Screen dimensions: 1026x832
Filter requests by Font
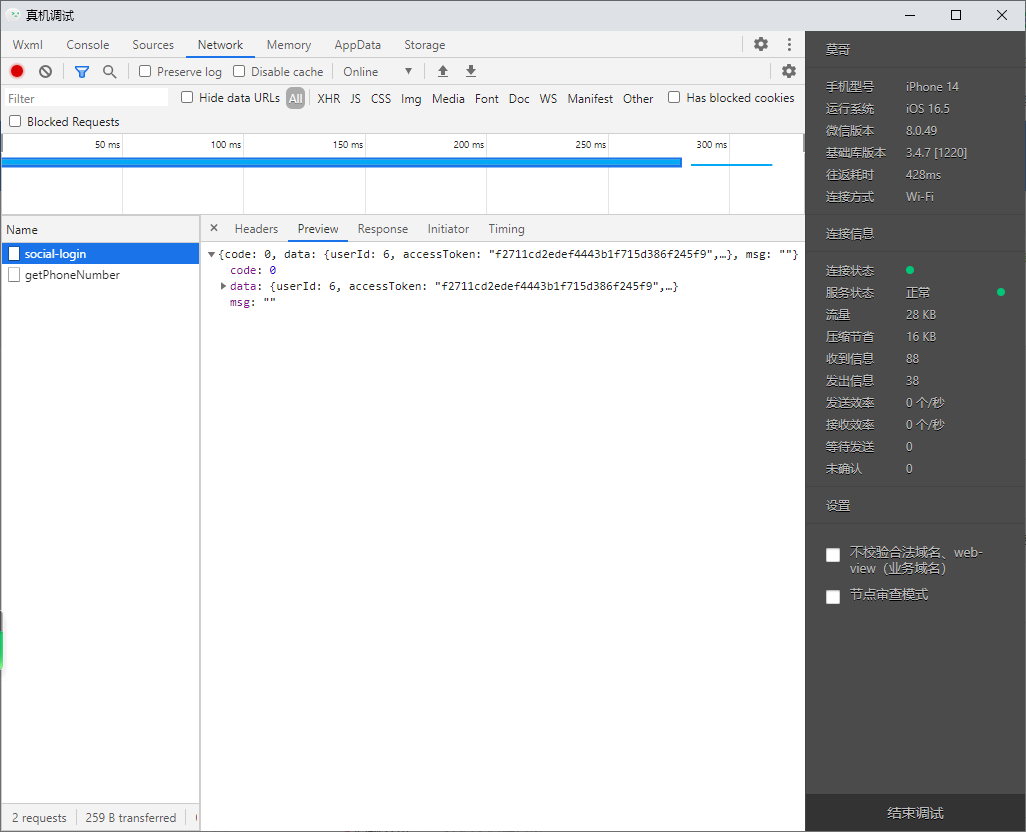pos(487,98)
